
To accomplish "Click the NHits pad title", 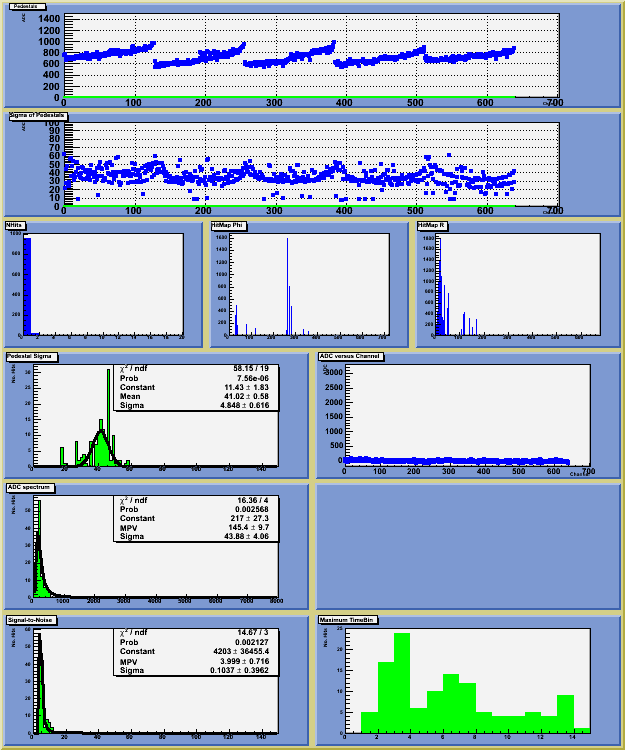I will [15, 225].
